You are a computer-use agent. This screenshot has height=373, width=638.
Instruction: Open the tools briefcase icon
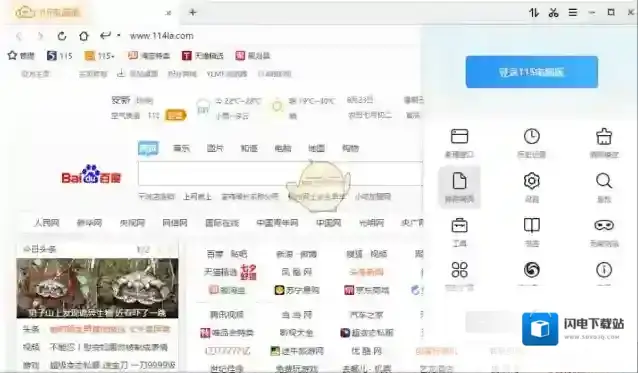point(459,231)
